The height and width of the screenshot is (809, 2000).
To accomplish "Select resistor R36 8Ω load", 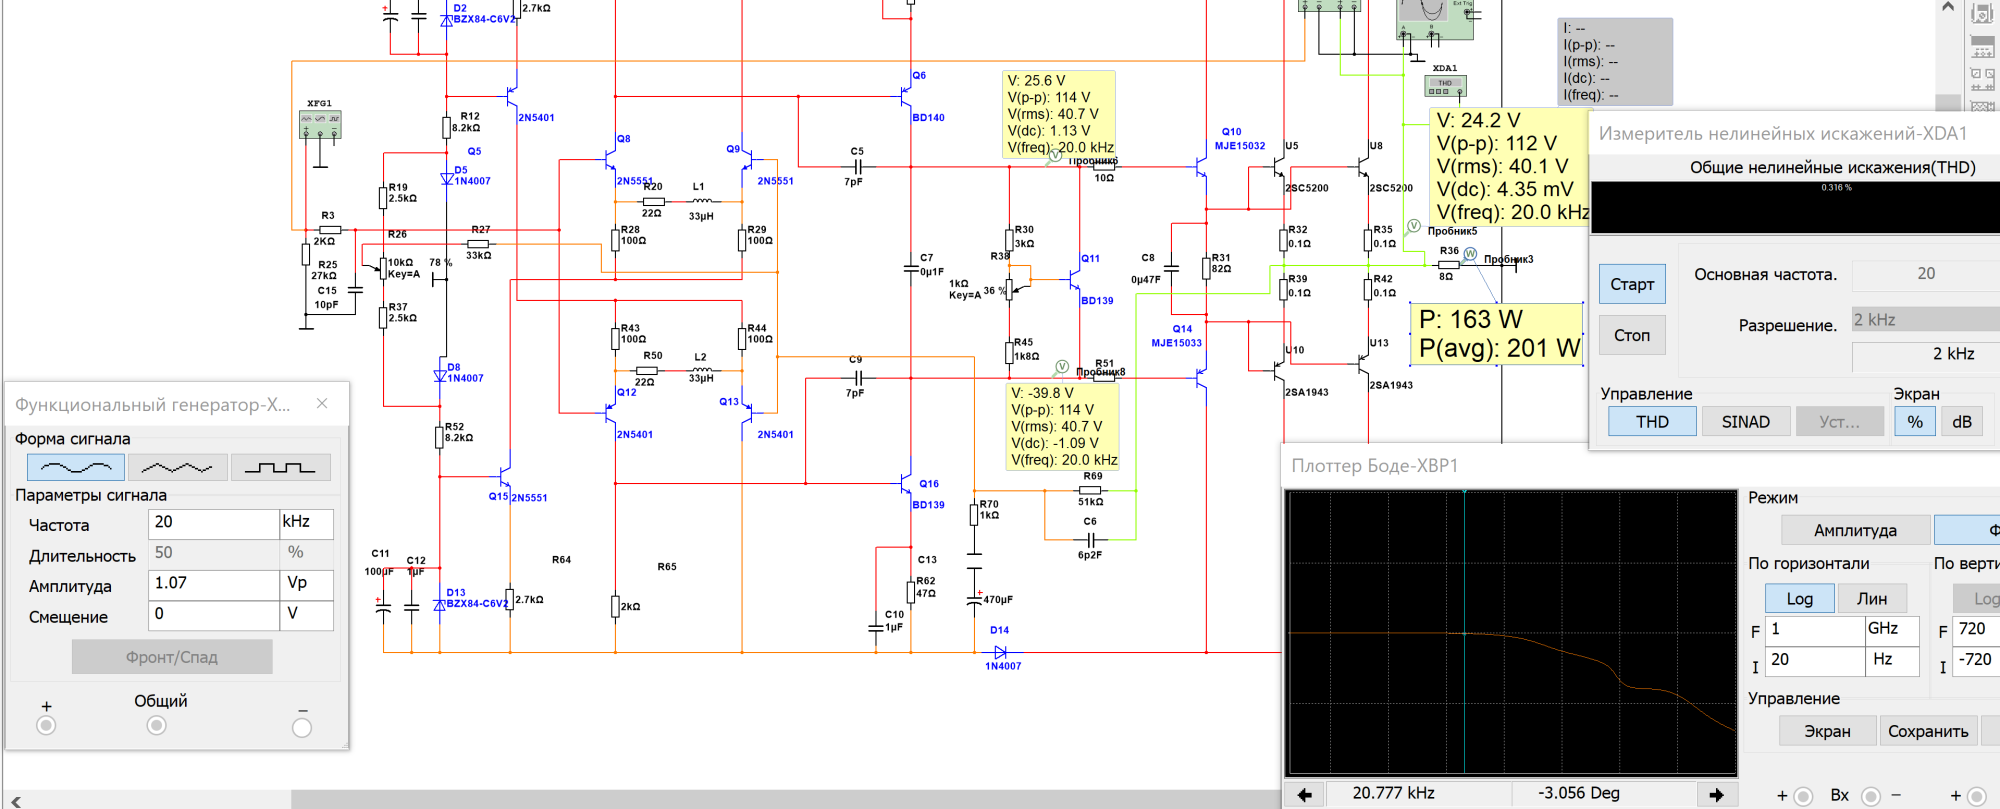I will click(x=1447, y=263).
